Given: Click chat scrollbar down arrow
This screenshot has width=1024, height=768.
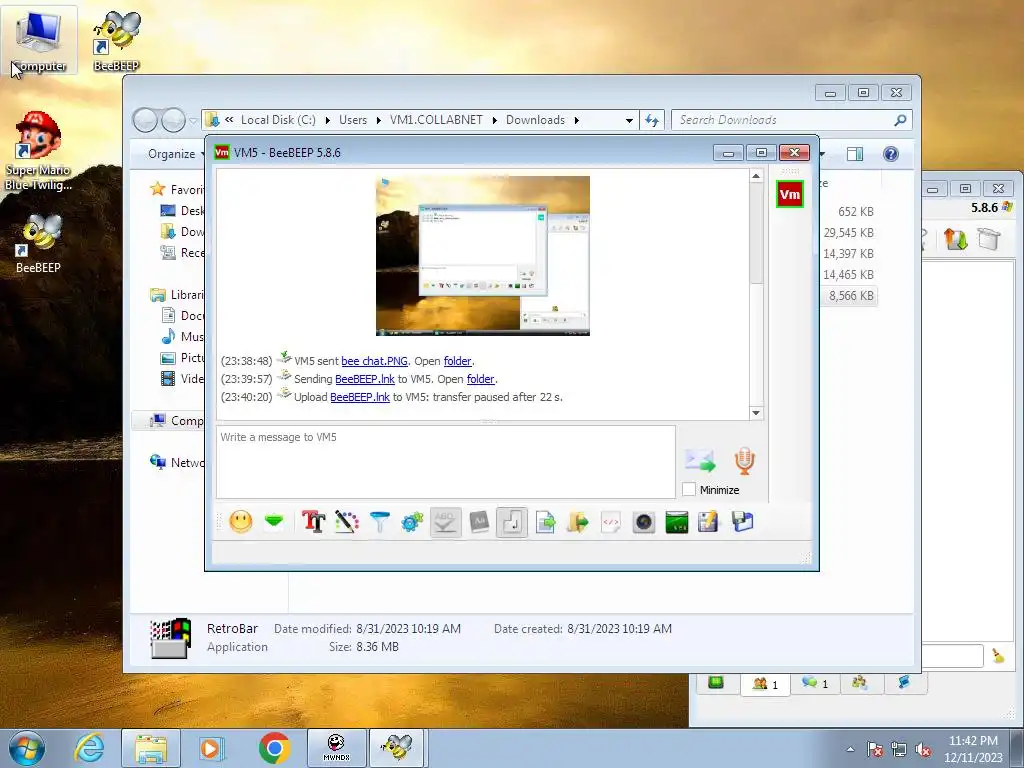Looking at the screenshot, I should pos(756,413).
